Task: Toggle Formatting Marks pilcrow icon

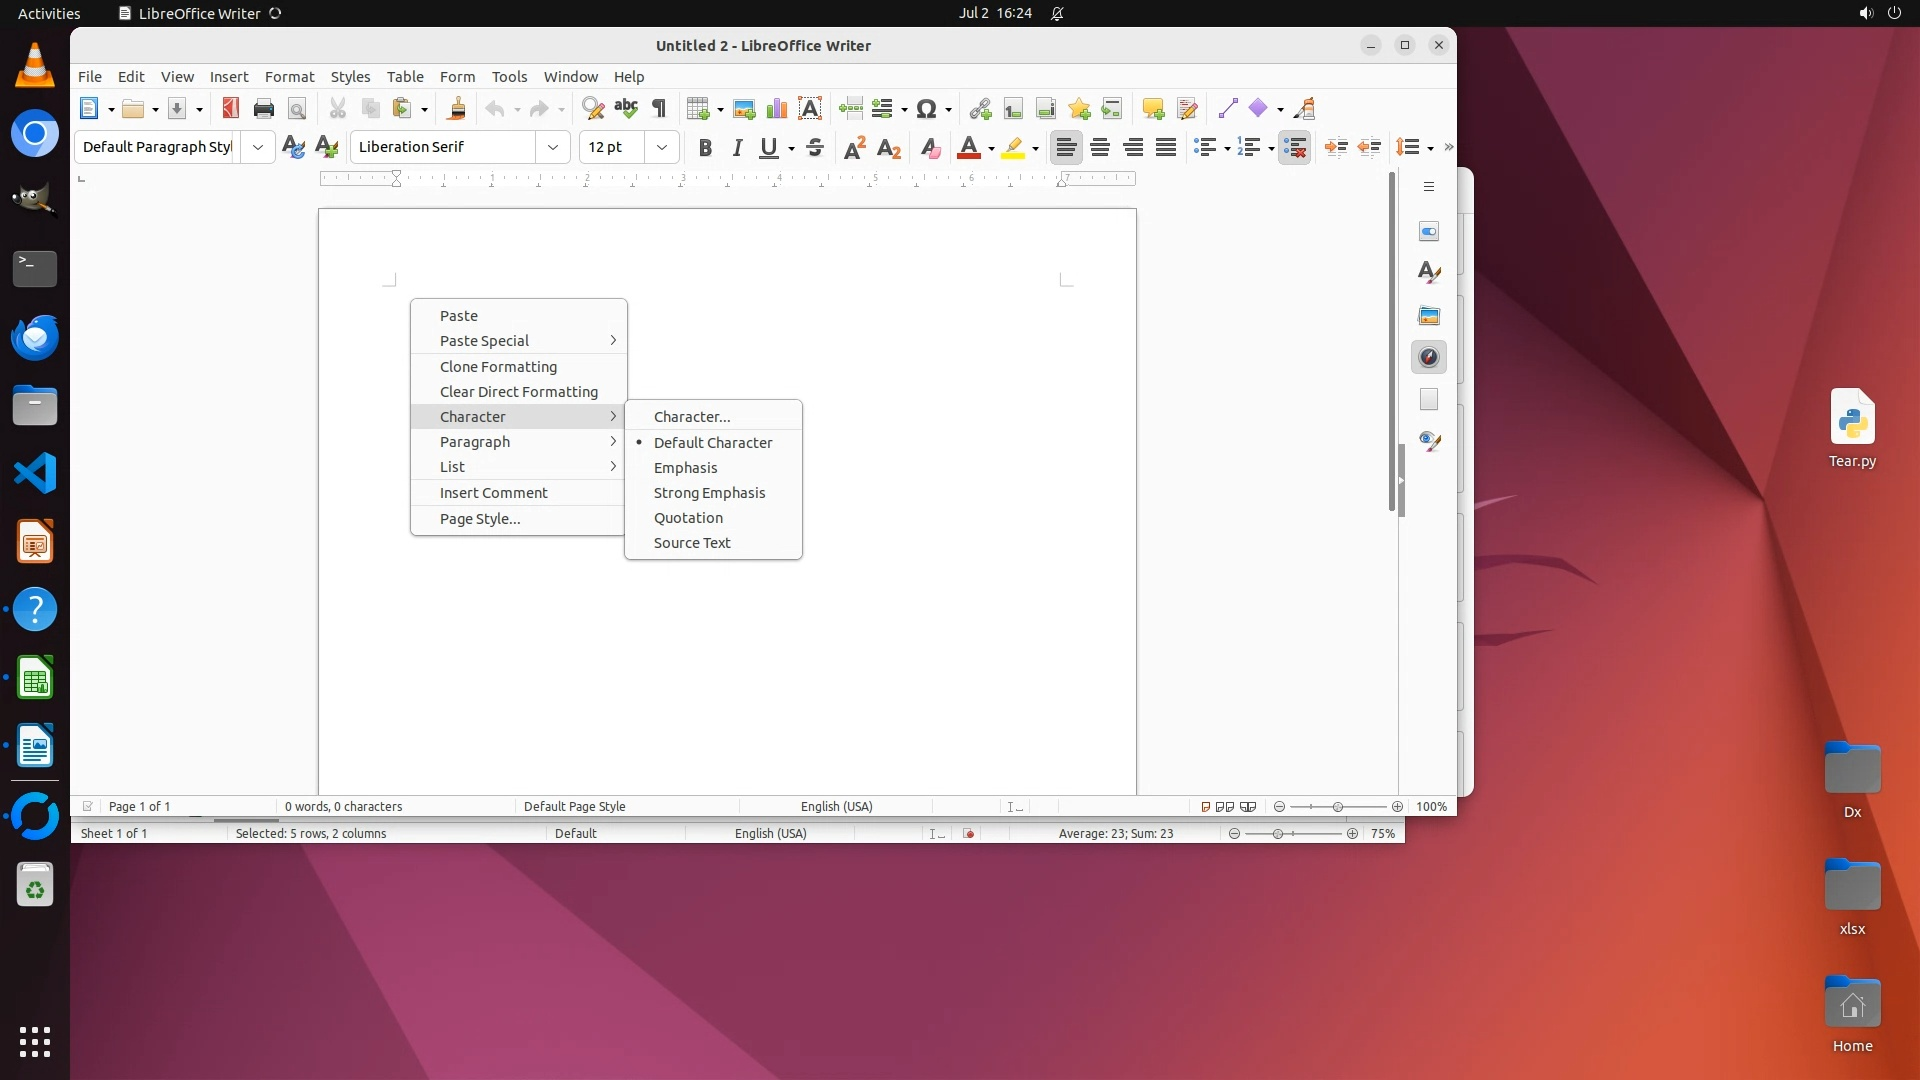Action: coord(659,109)
